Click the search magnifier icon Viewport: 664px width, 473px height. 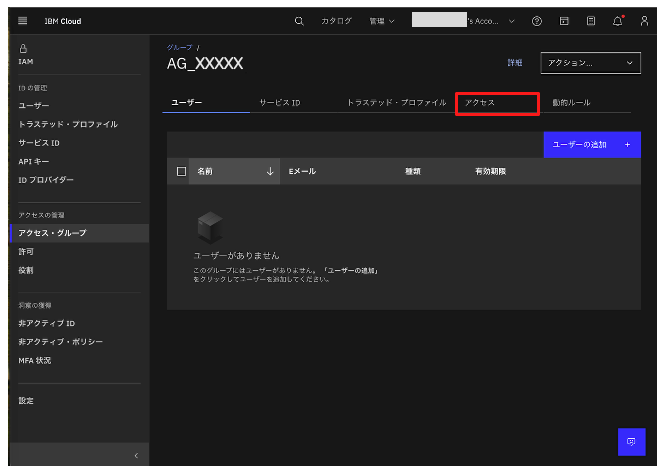(x=299, y=20)
